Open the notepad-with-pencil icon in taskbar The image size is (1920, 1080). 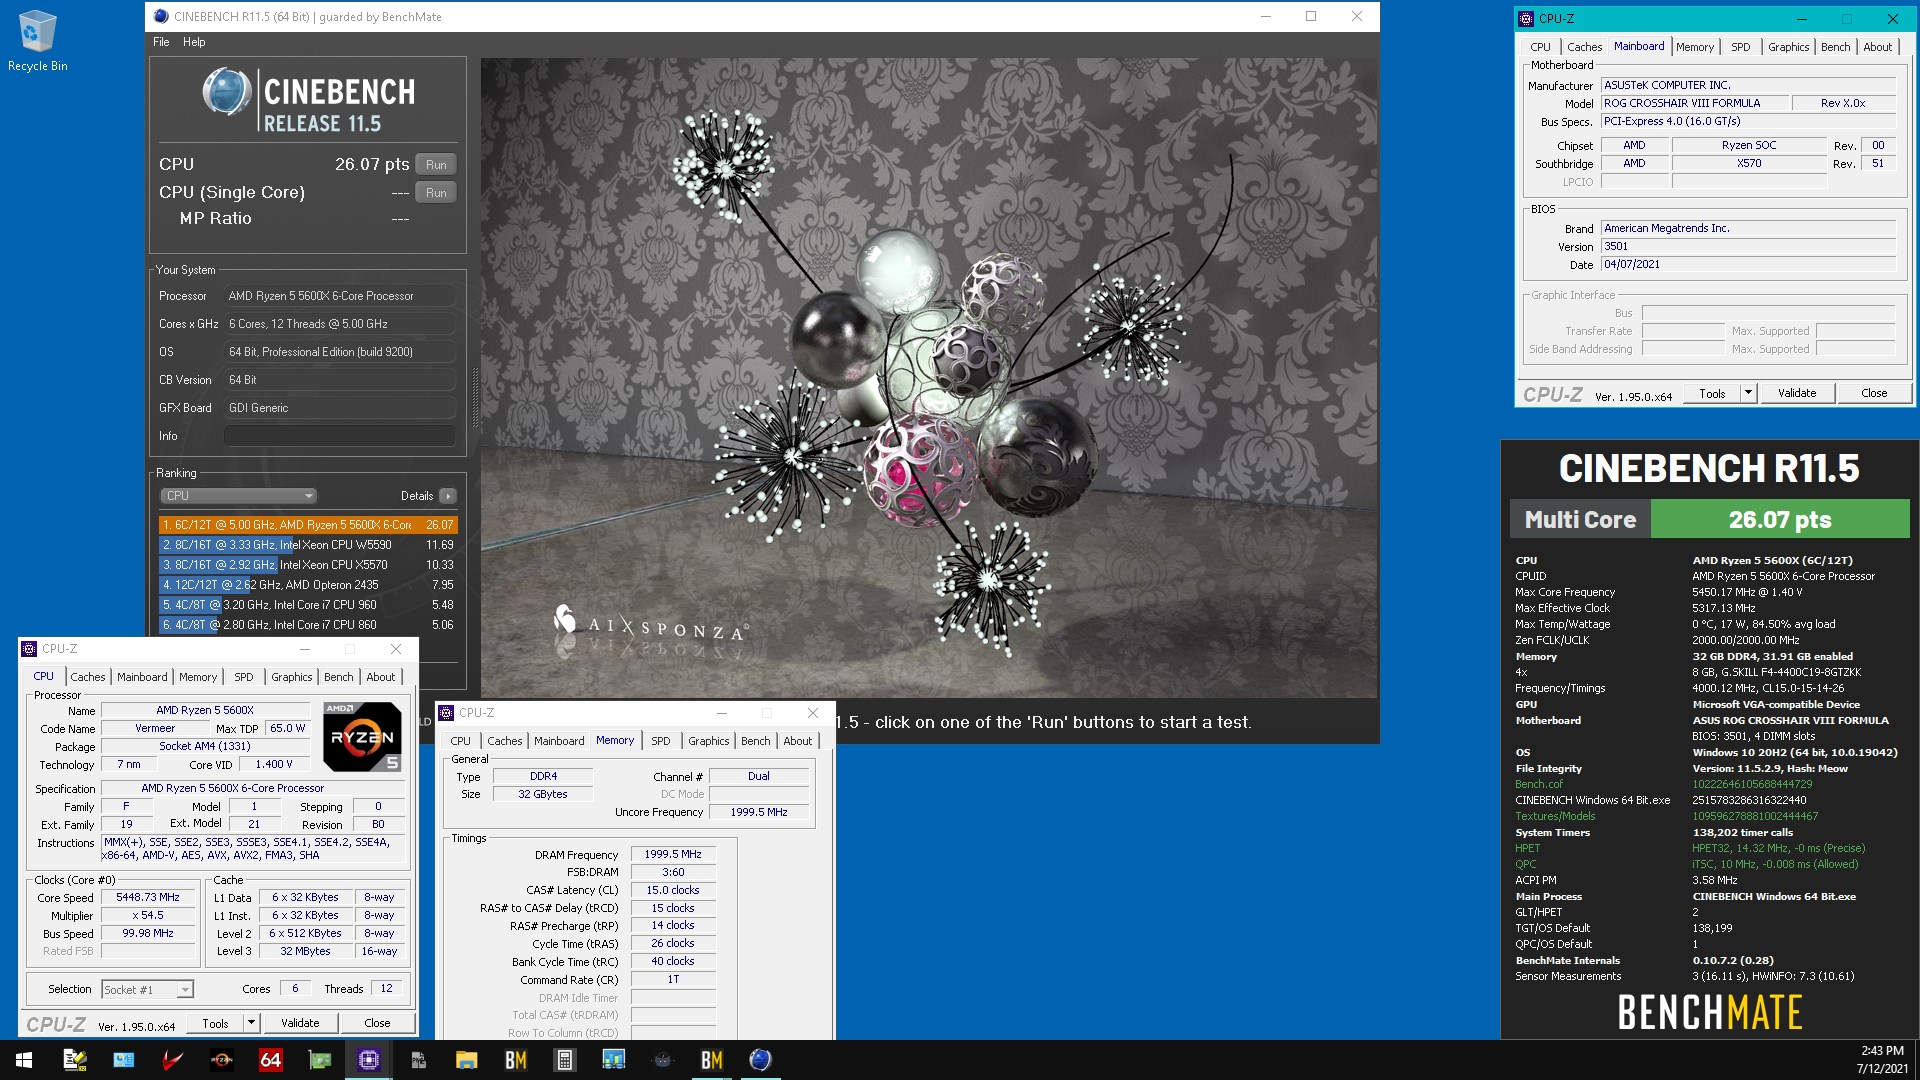click(x=75, y=1060)
